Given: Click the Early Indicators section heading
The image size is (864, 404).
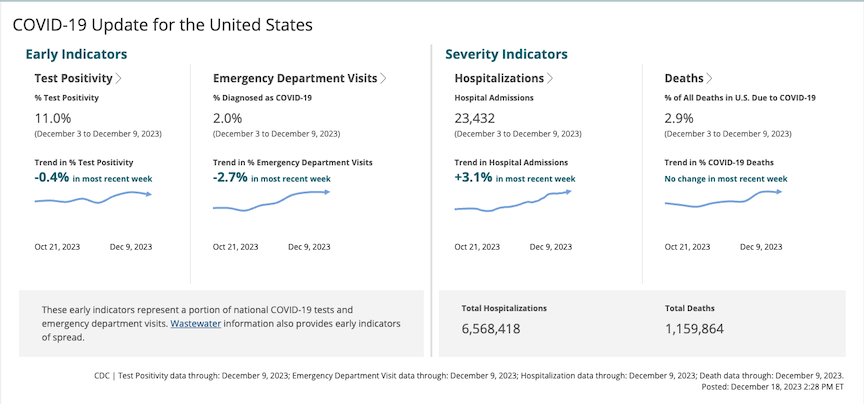Looking at the screenshot, I should 76,54.
